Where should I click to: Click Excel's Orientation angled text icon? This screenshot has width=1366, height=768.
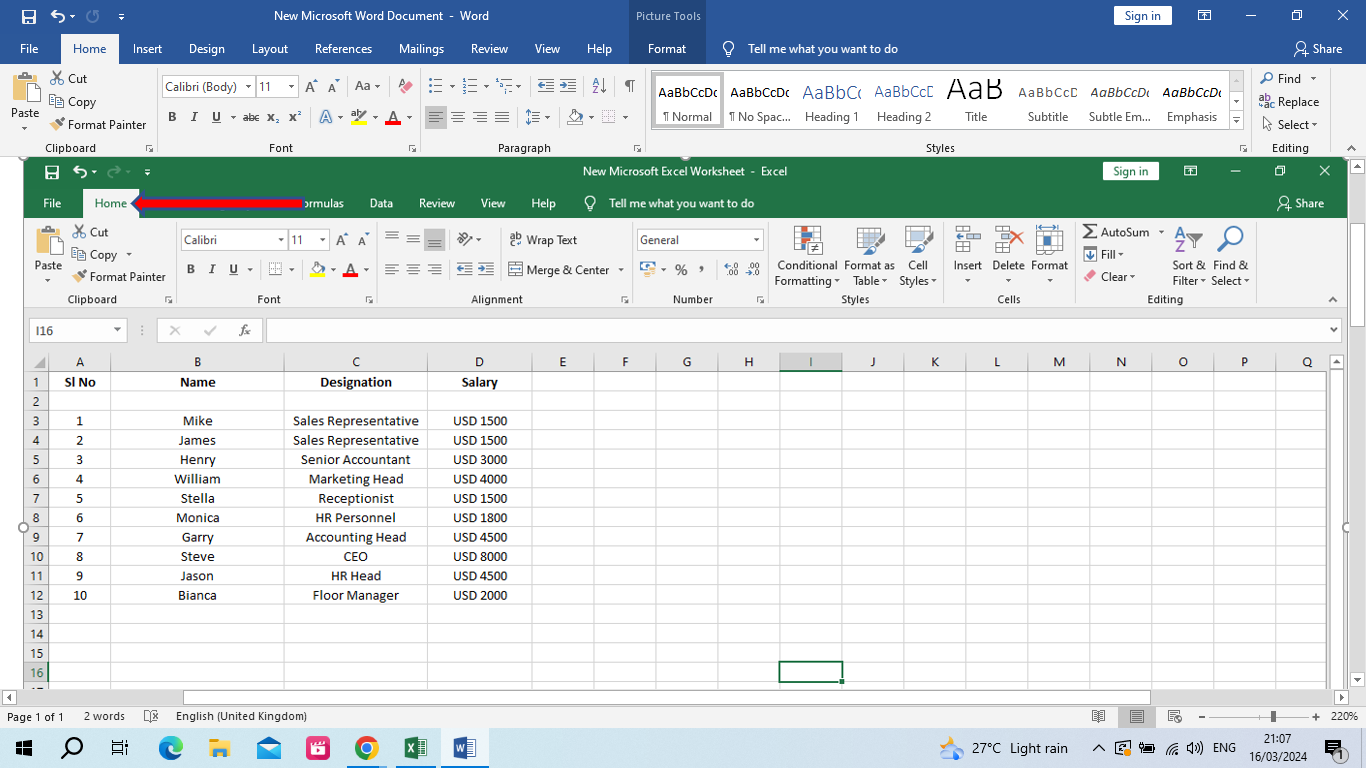pos(465,240)
